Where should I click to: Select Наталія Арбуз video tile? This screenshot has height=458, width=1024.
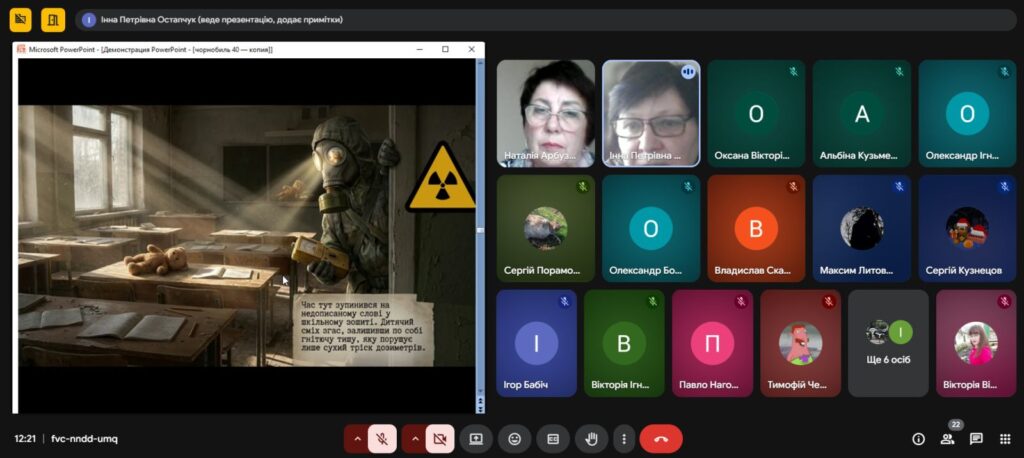pos(545,113)
